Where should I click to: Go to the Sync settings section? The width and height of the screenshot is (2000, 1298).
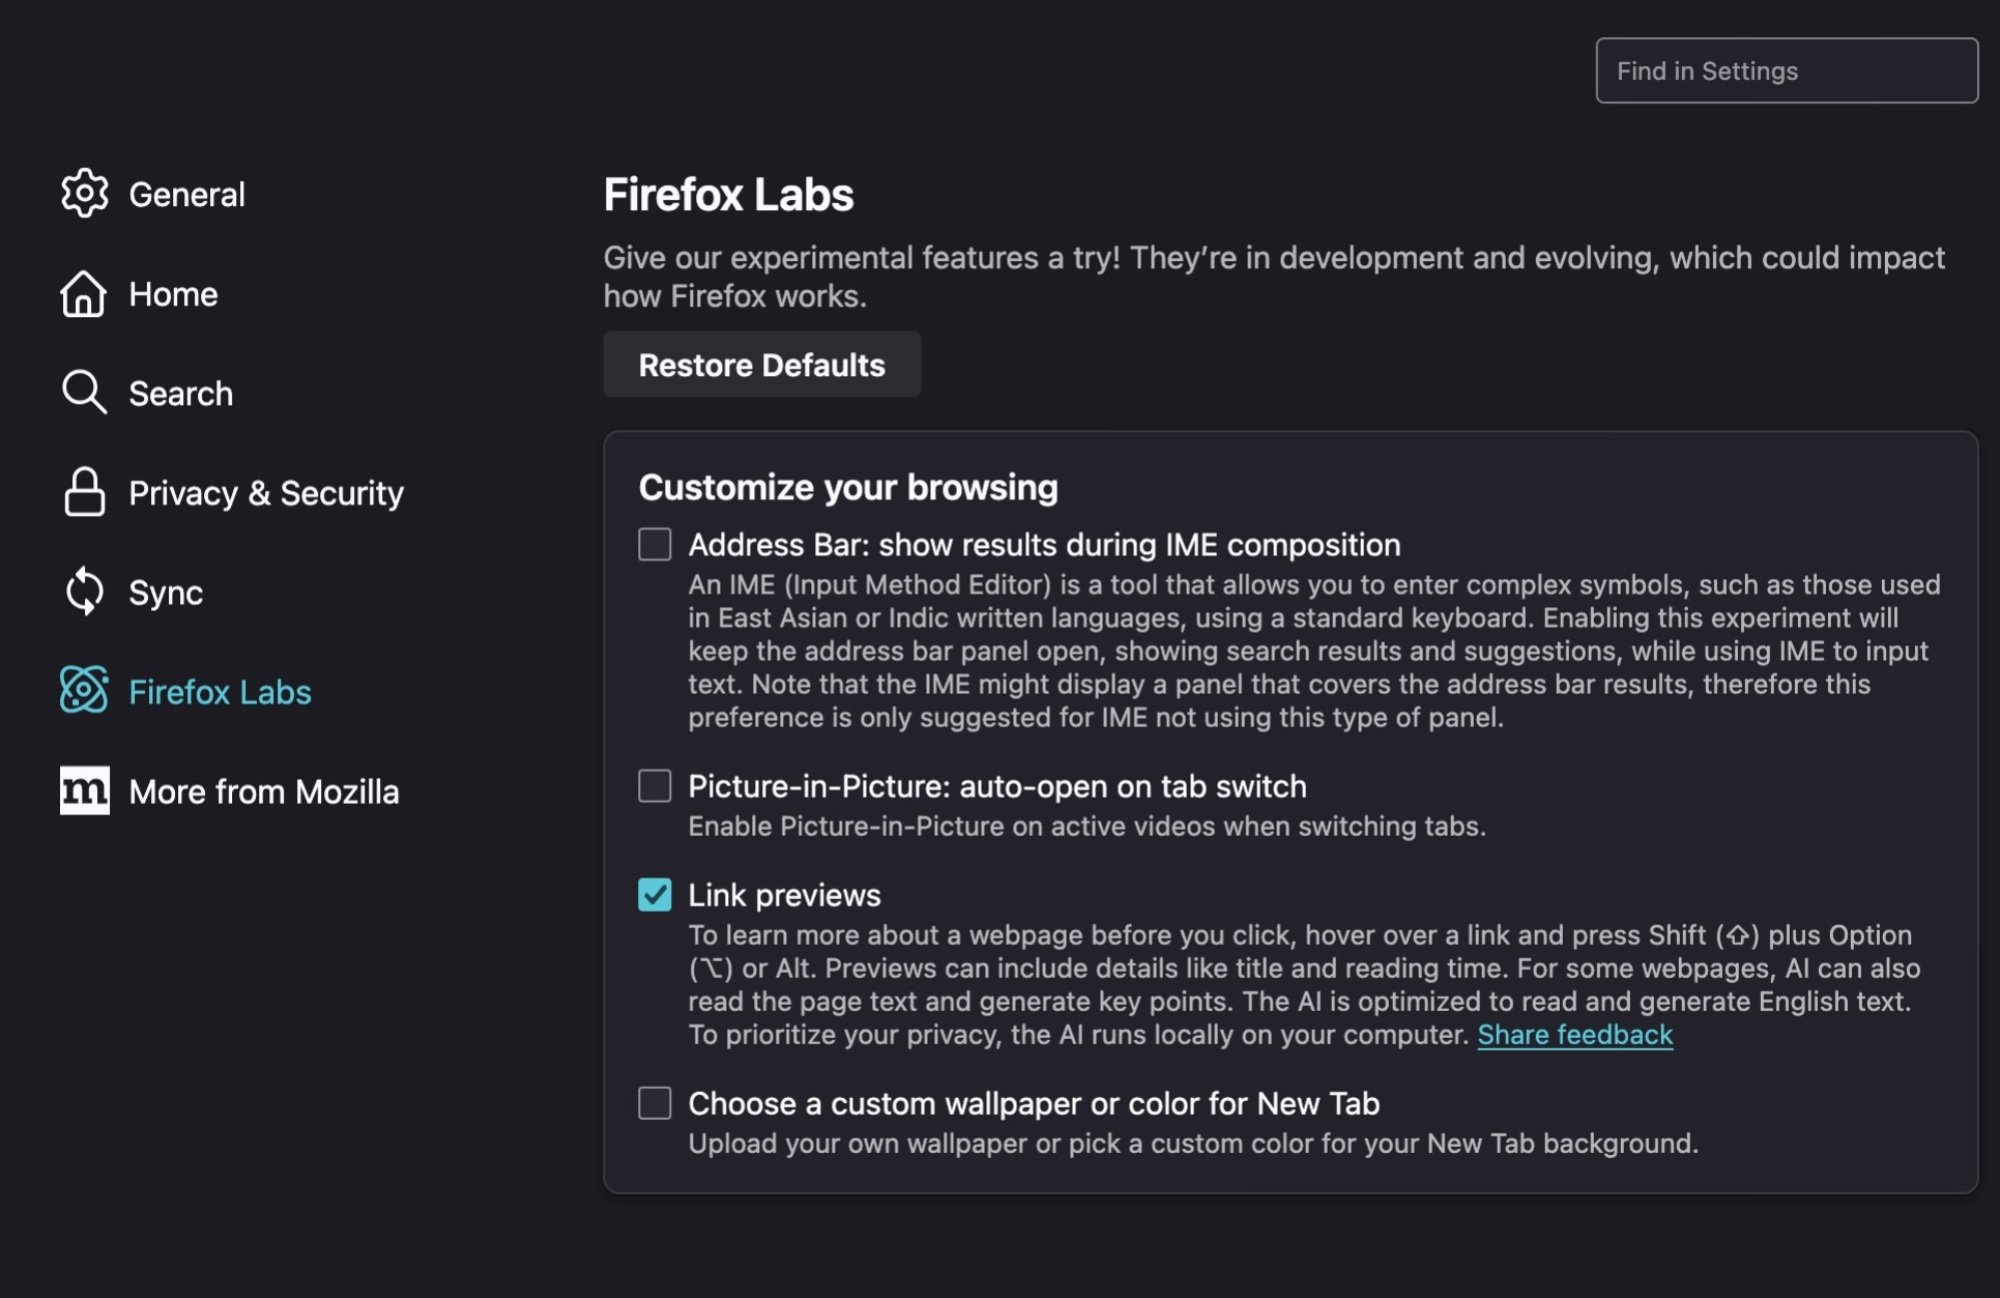[166, 592]
